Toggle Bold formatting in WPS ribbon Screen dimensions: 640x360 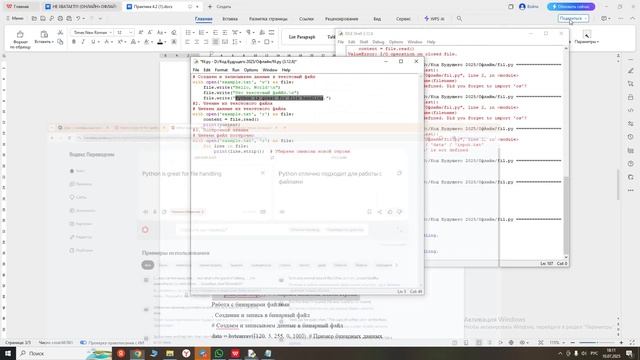tap(74, 42)
